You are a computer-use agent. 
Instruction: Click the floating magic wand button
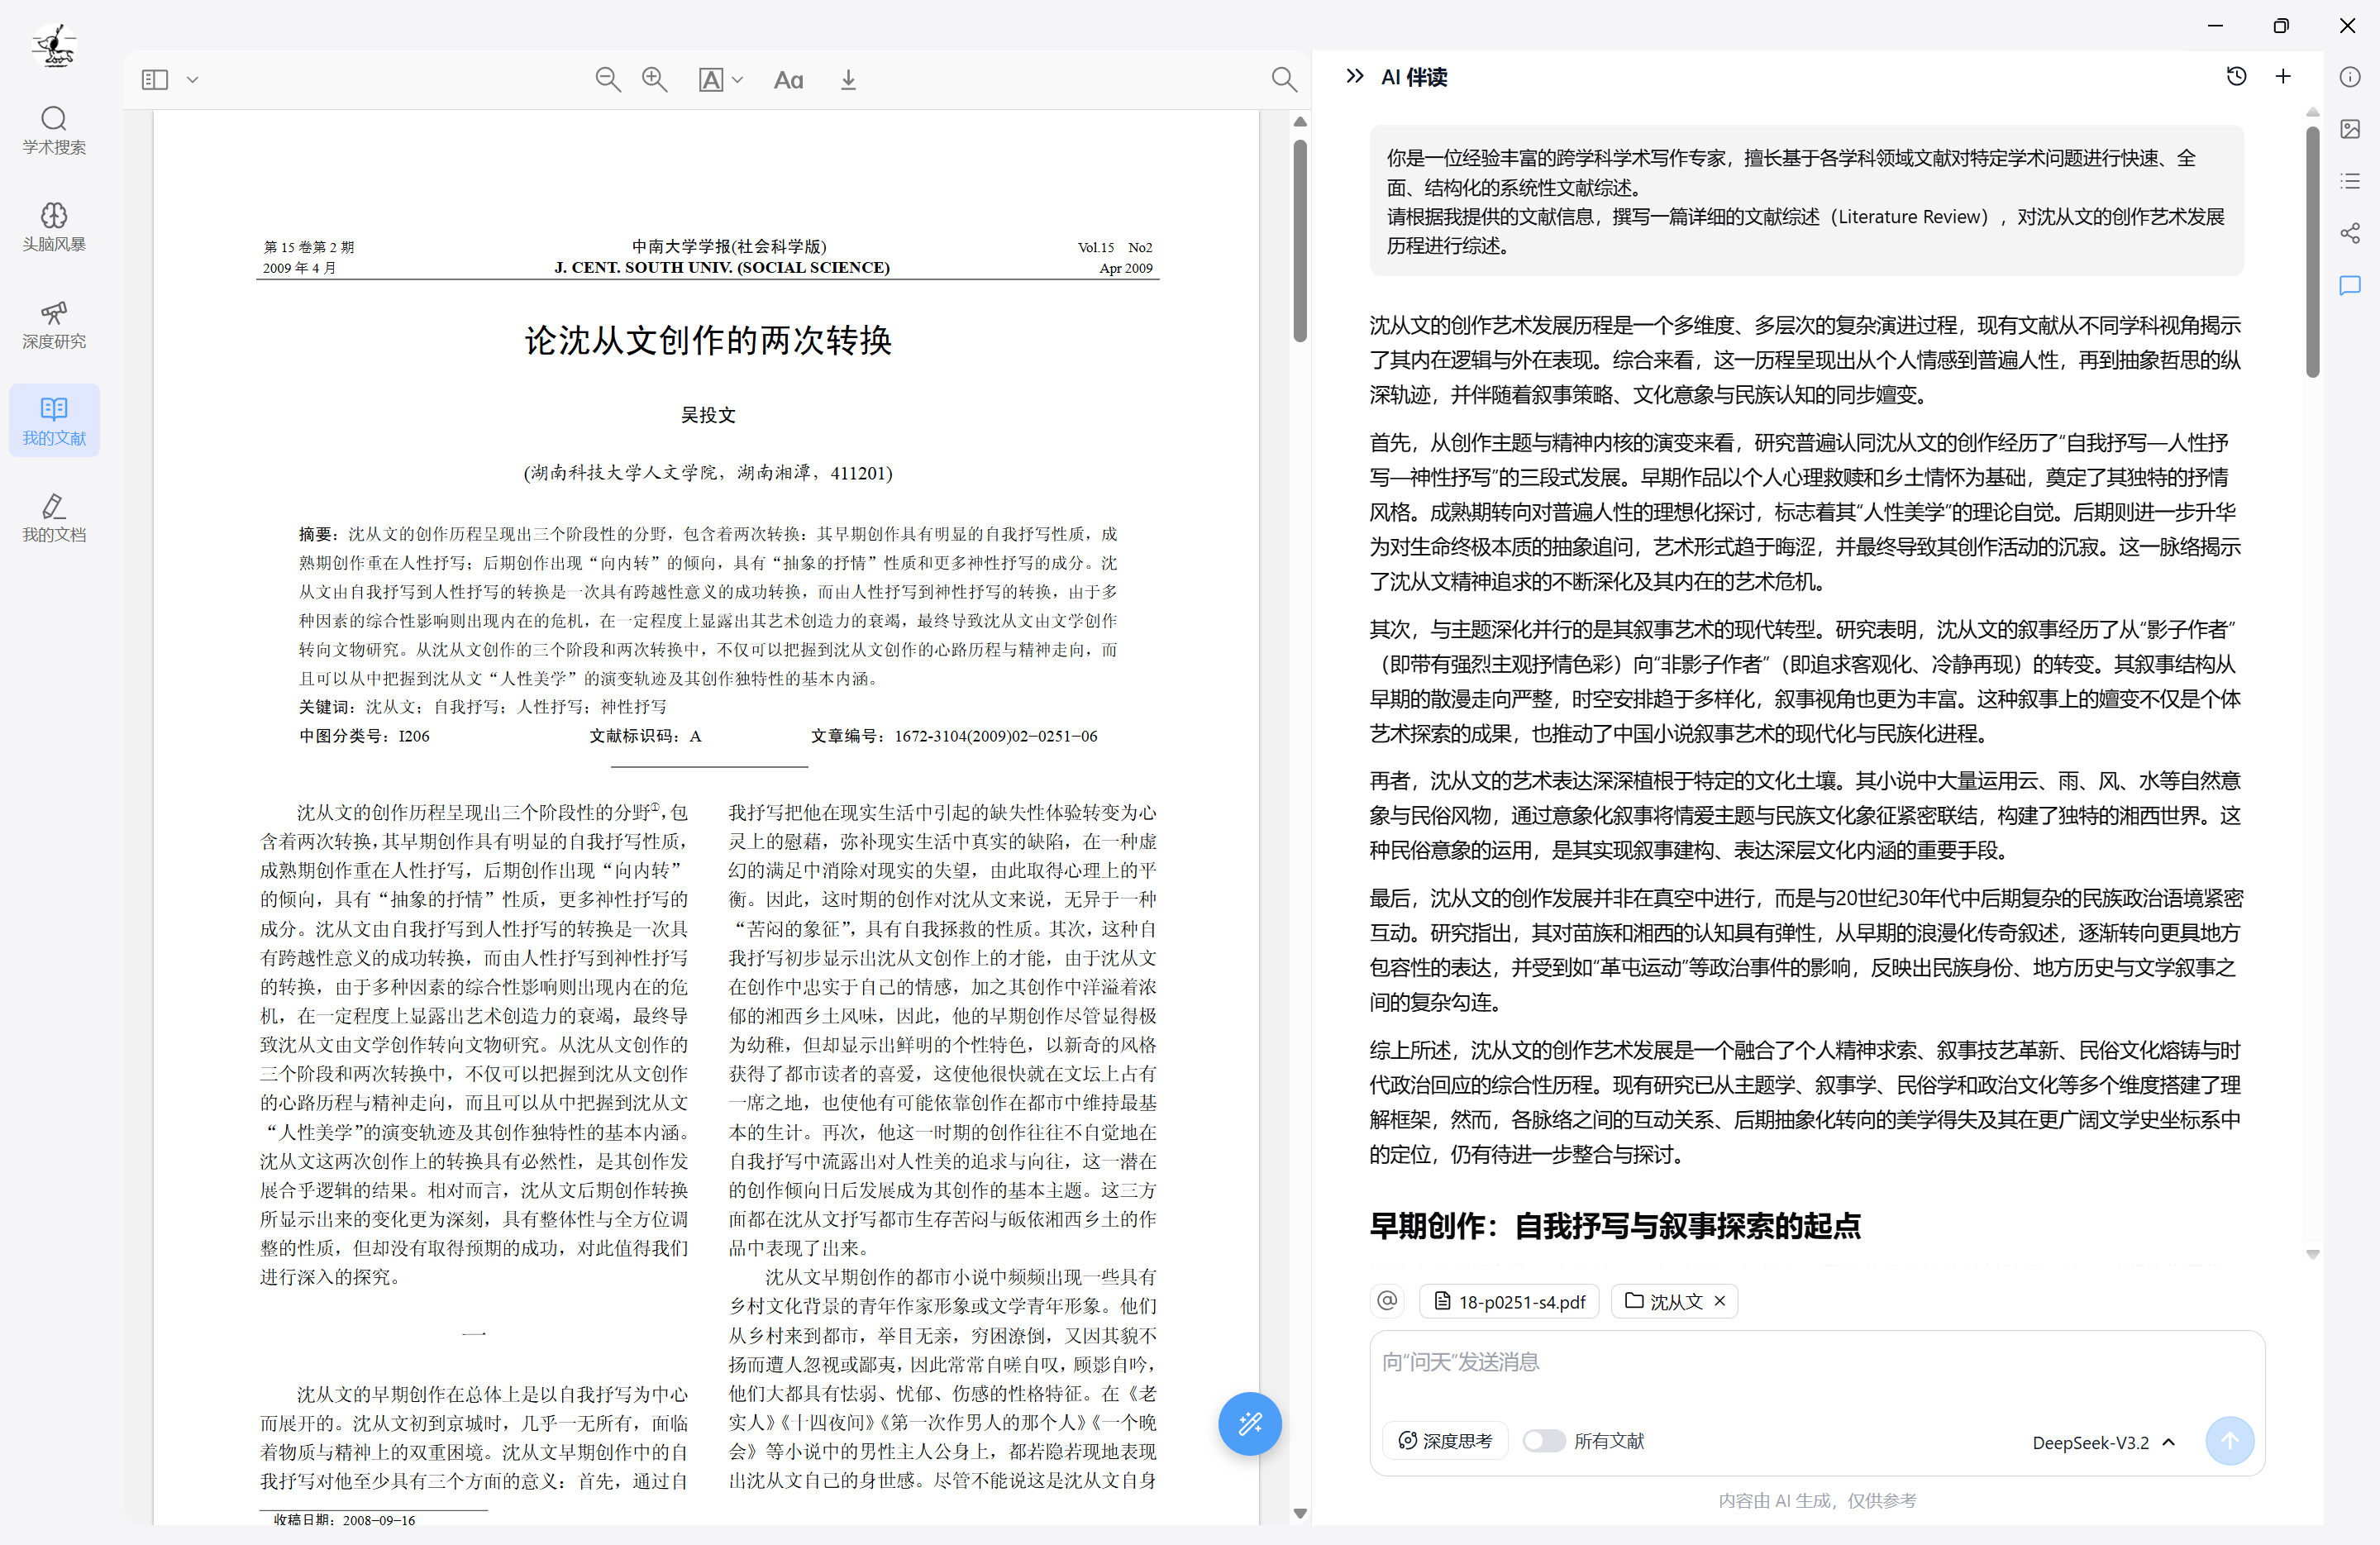coord(1249,1423)
